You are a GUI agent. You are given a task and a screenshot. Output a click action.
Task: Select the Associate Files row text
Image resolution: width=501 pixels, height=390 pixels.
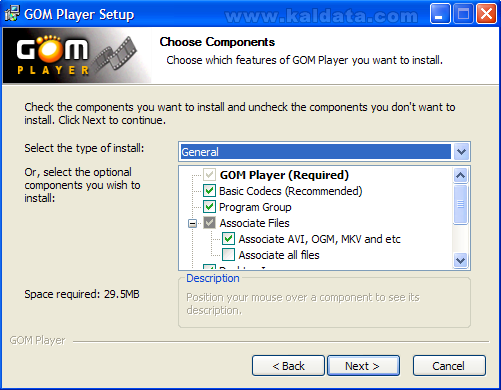coord(254,223)
